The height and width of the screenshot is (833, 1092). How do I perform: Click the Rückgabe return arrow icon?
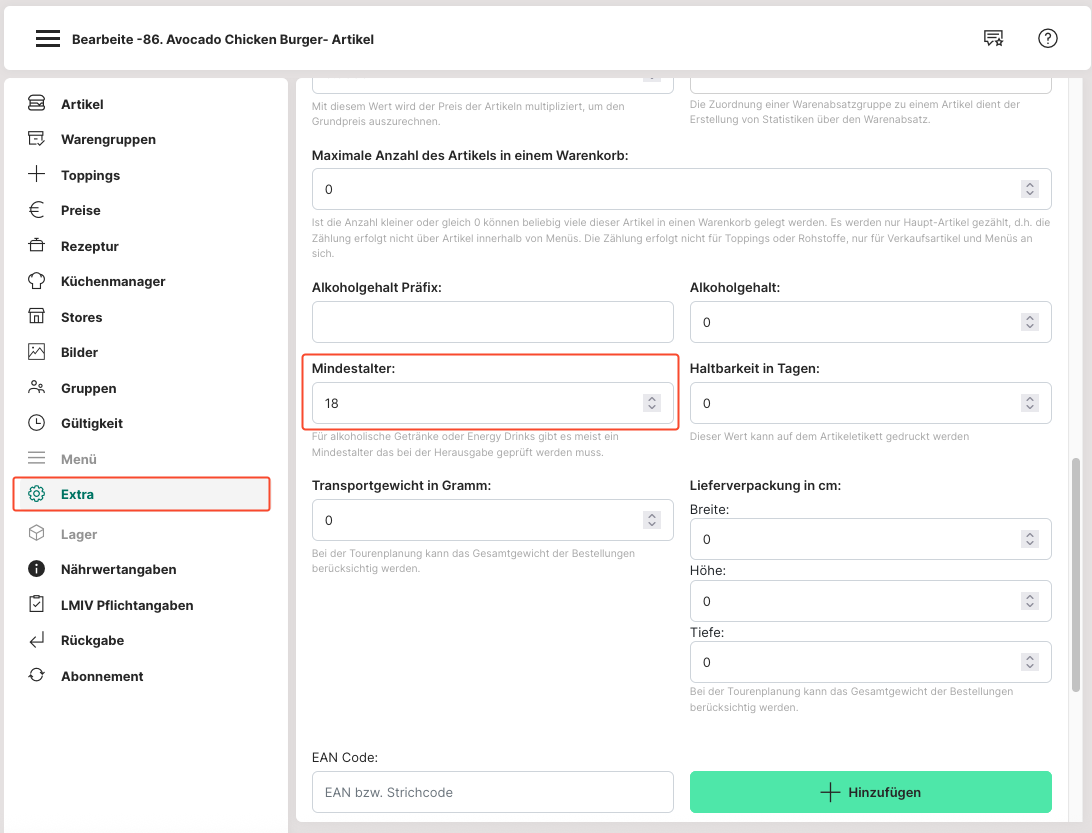(x=37, y=640)
